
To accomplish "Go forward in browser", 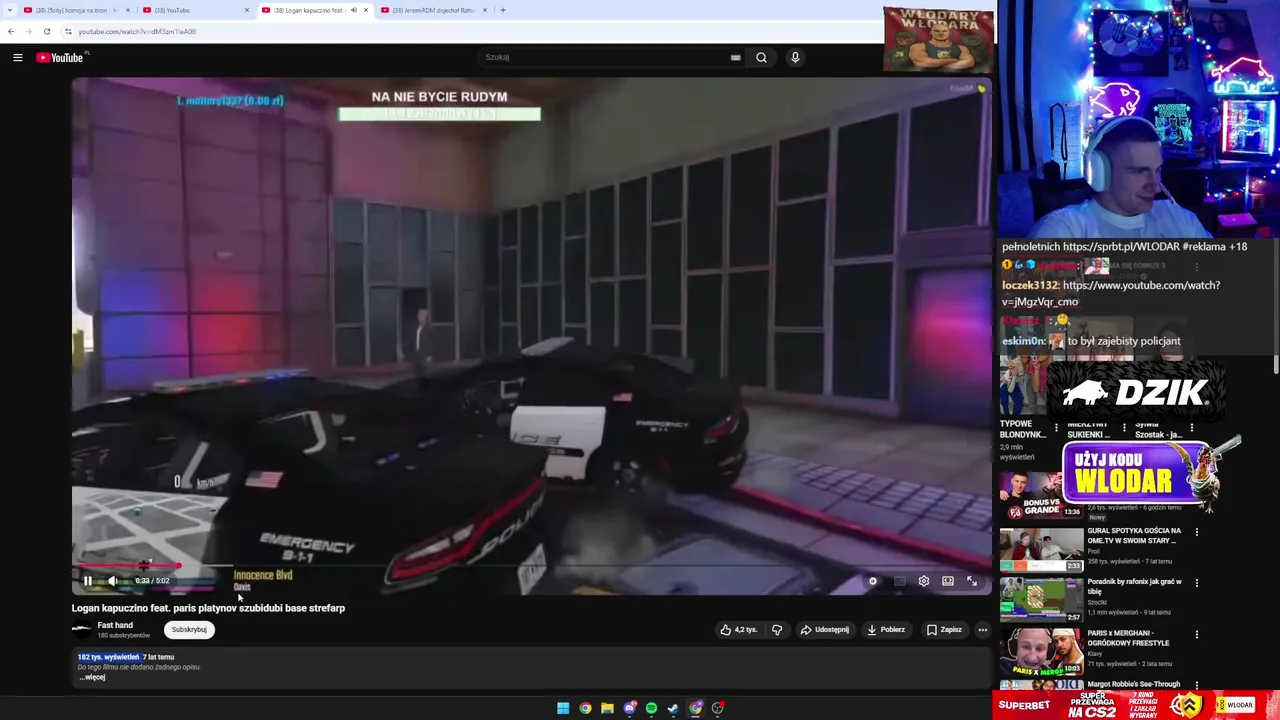I will 28,32.
